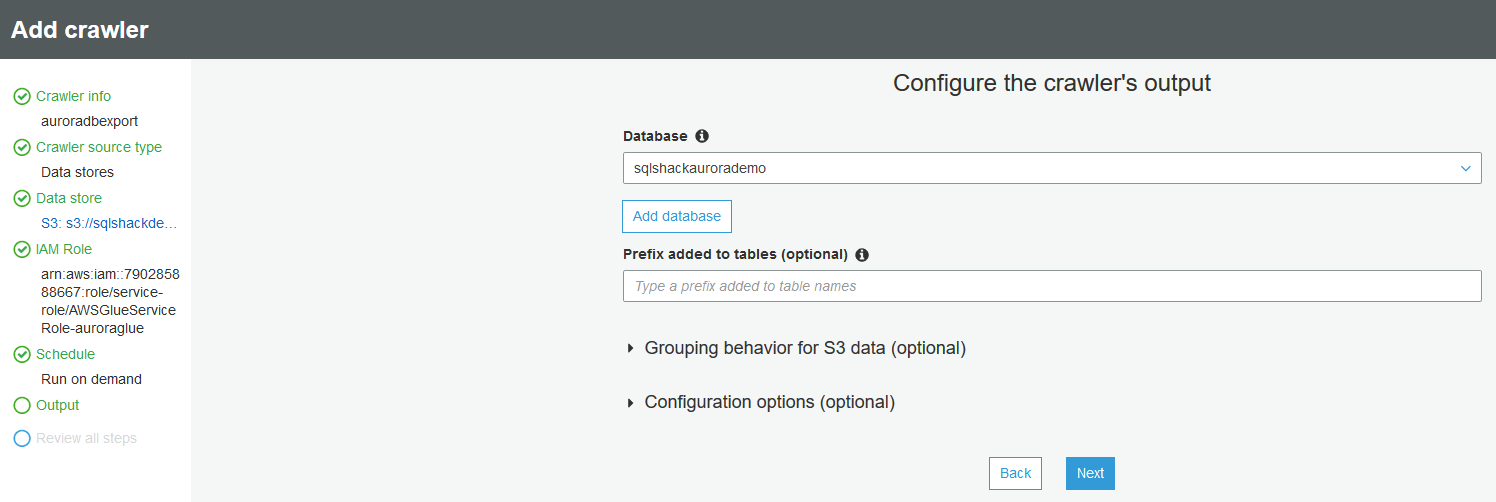
Task: Go Back to the previous step
Action: 1015,474
